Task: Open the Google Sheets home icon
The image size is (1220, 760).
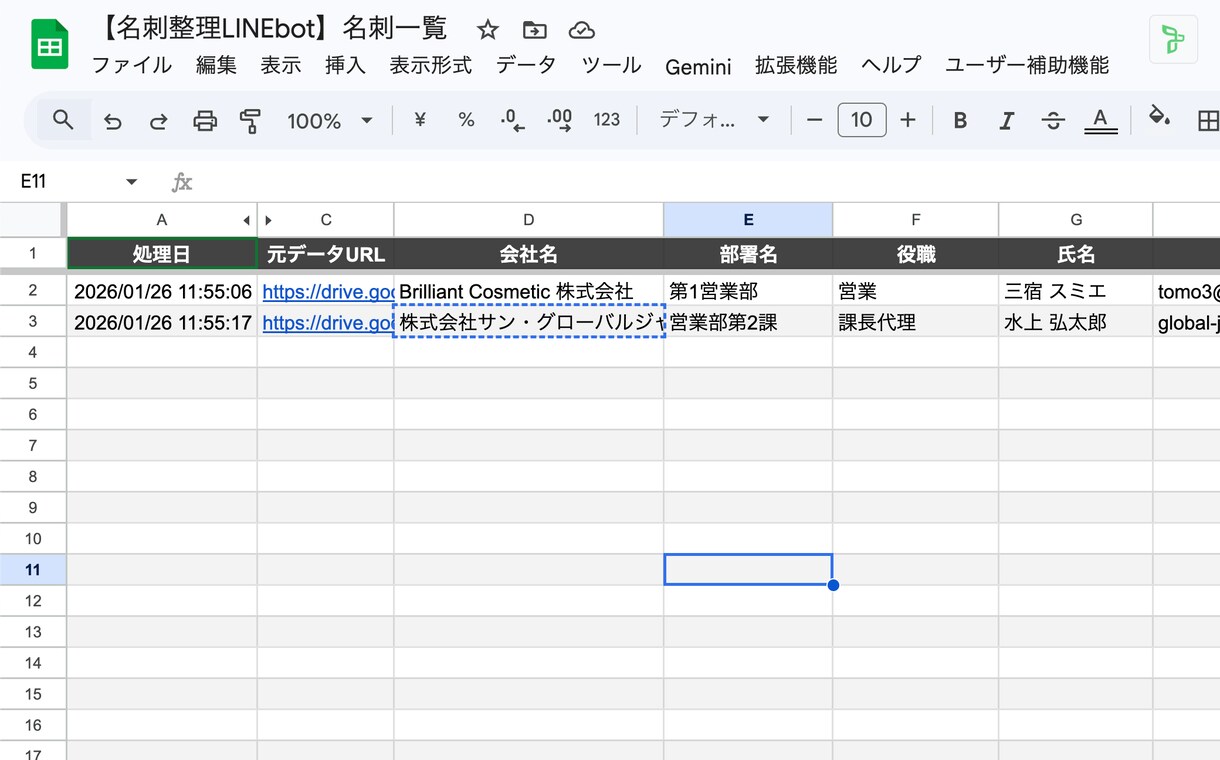Action: coord(50,46)
